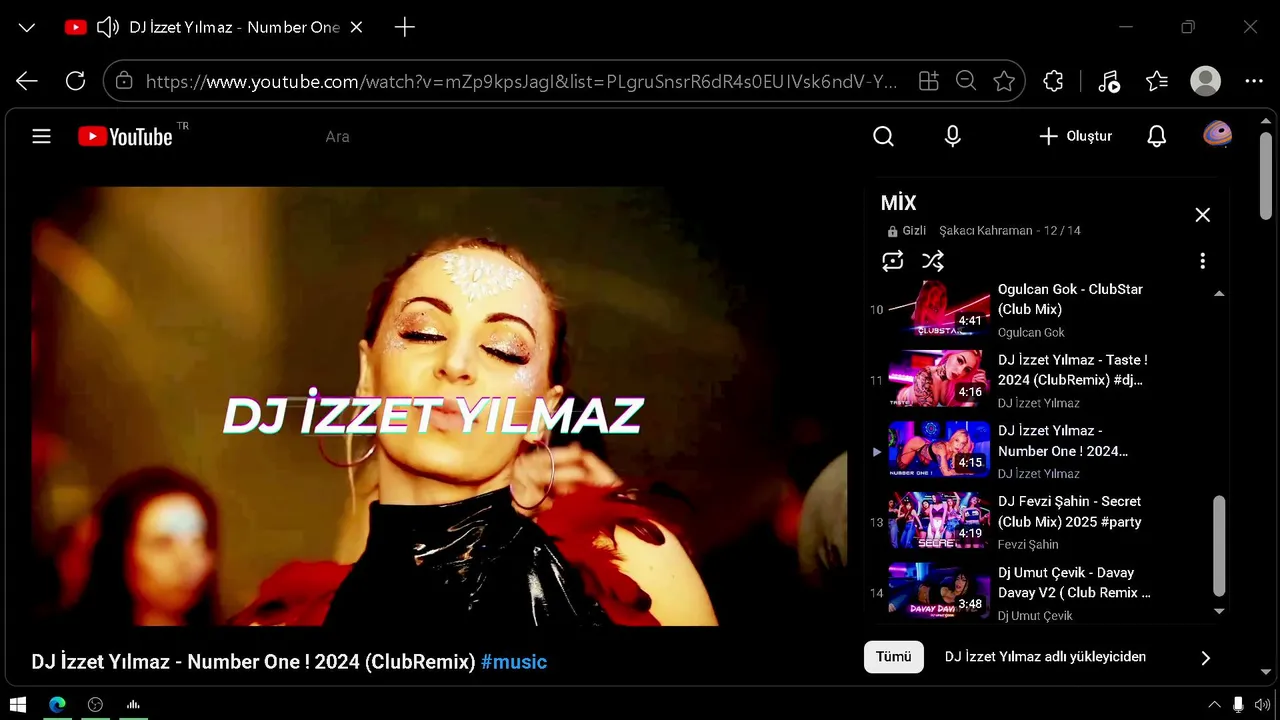This screenshot has height=720, width=1280.
Task: Click the playlist scroll-down arrow
Action: [x=1219, y=610]
